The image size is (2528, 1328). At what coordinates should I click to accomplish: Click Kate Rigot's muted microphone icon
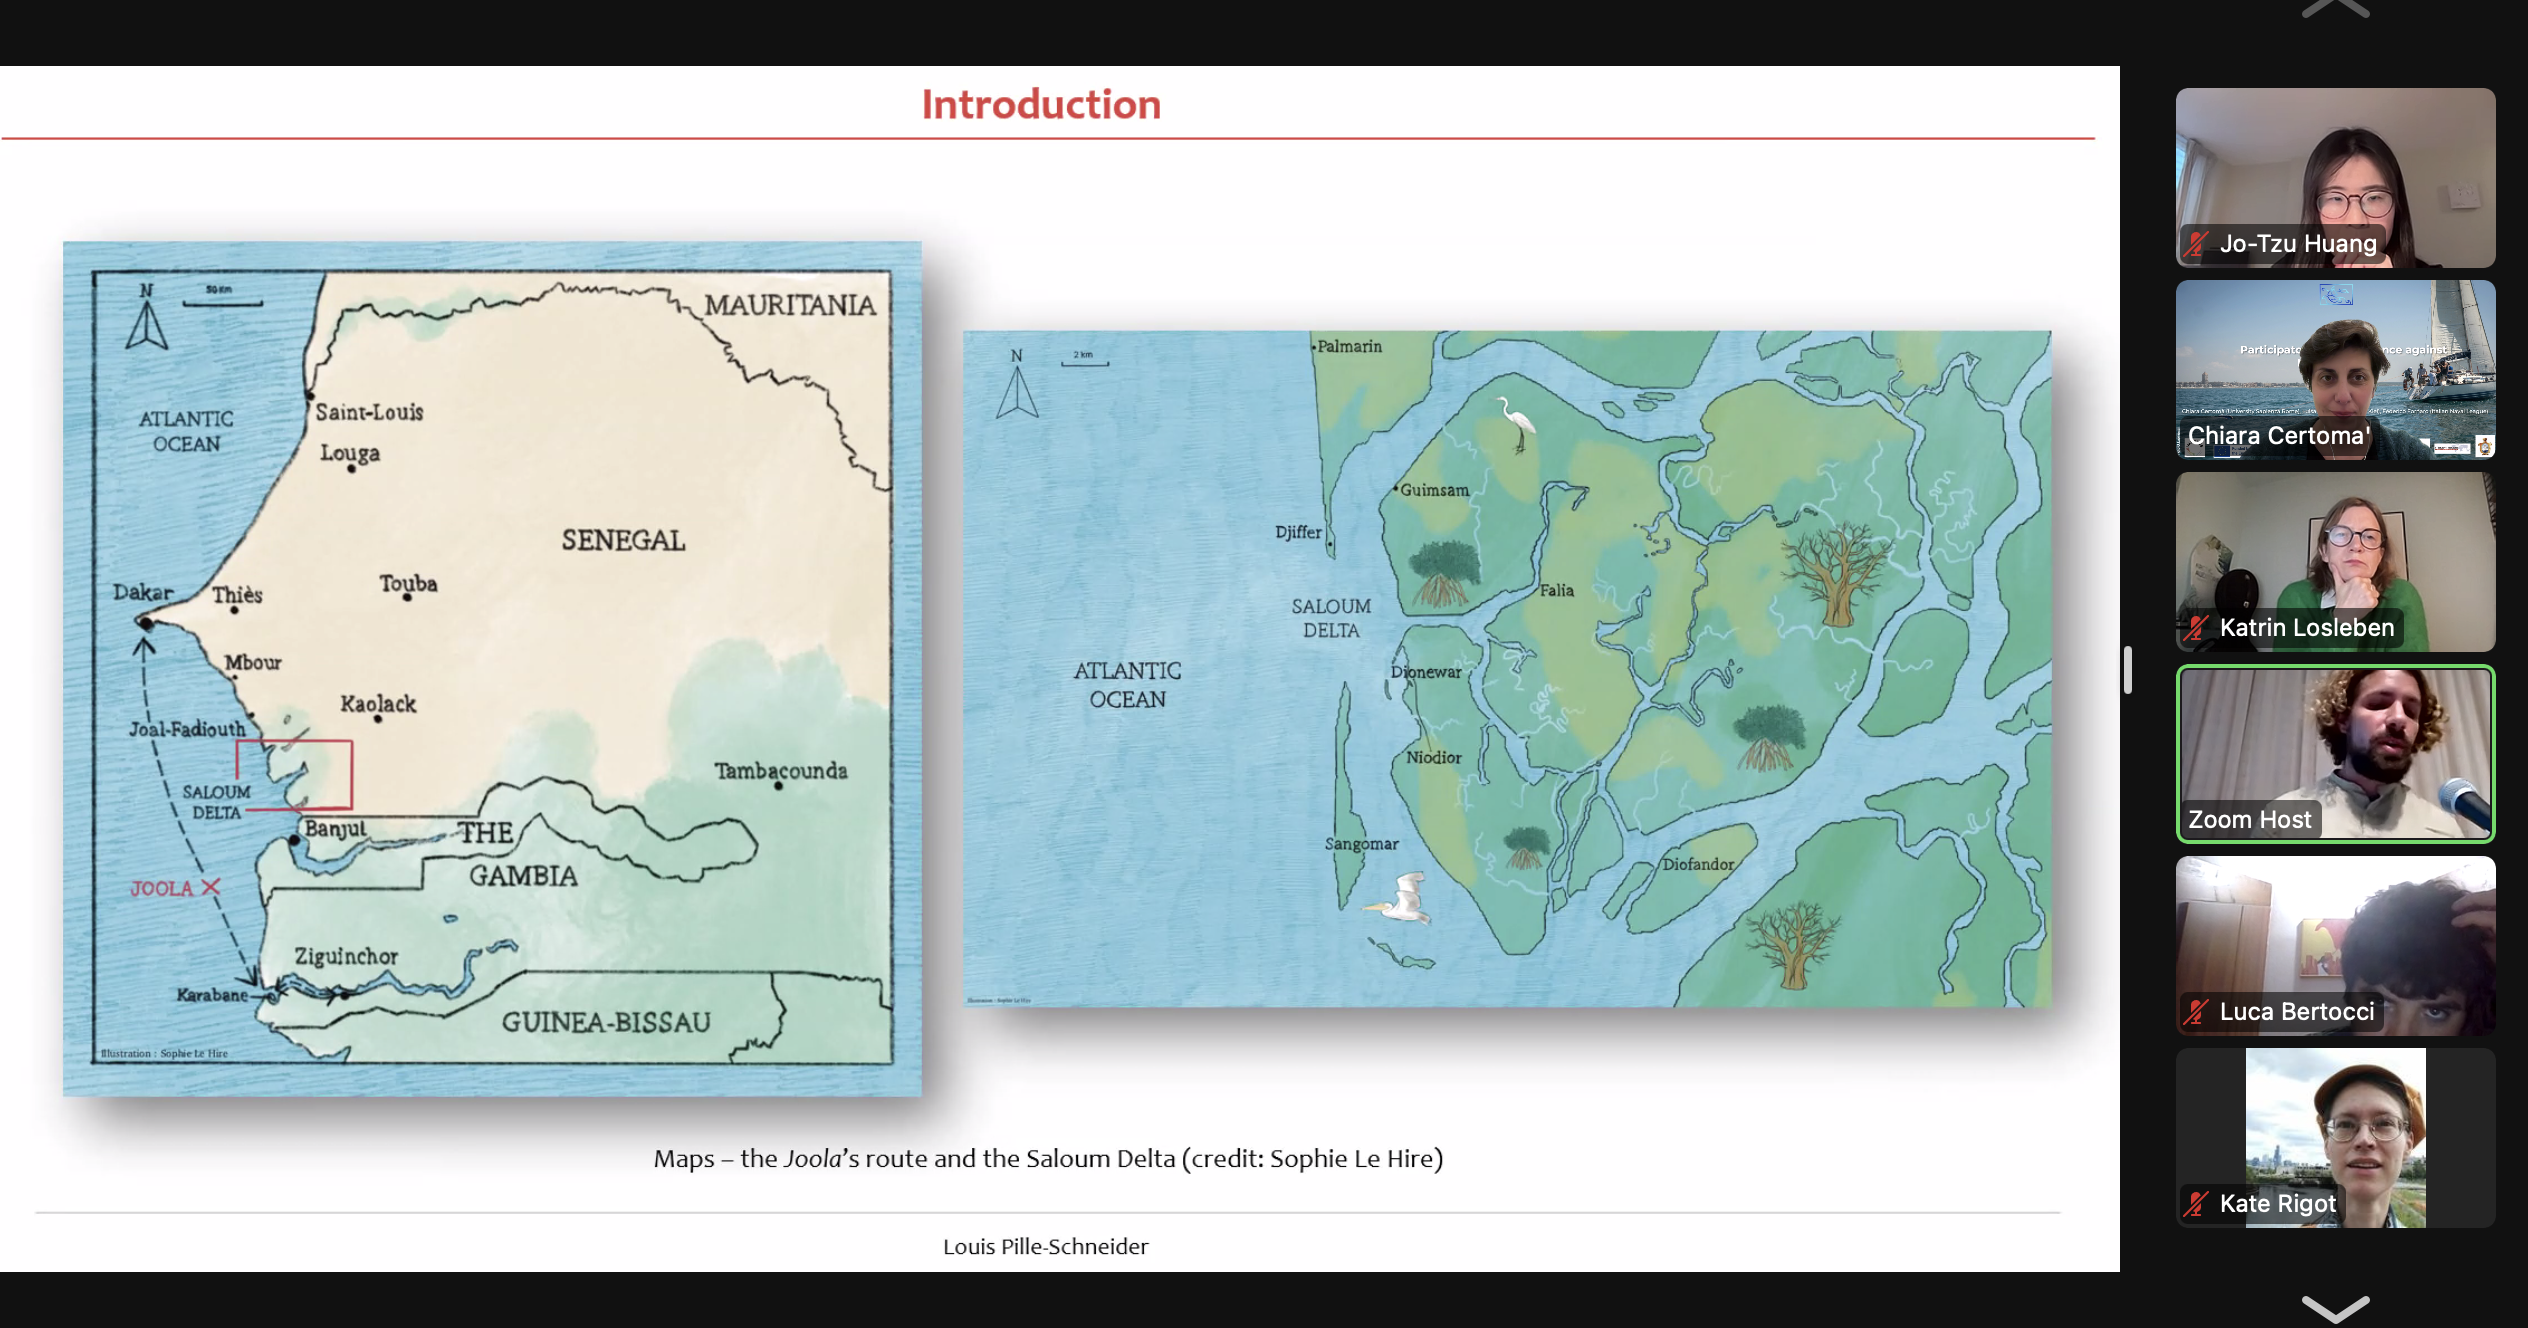[x=2196, y=1204]
